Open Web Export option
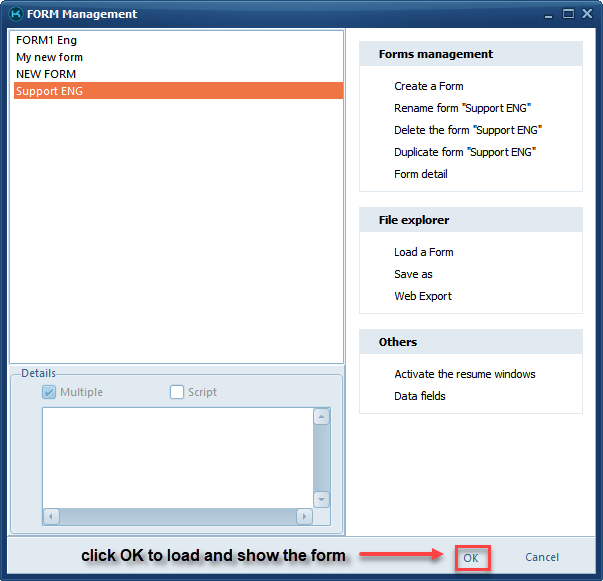 pos(422,296)
